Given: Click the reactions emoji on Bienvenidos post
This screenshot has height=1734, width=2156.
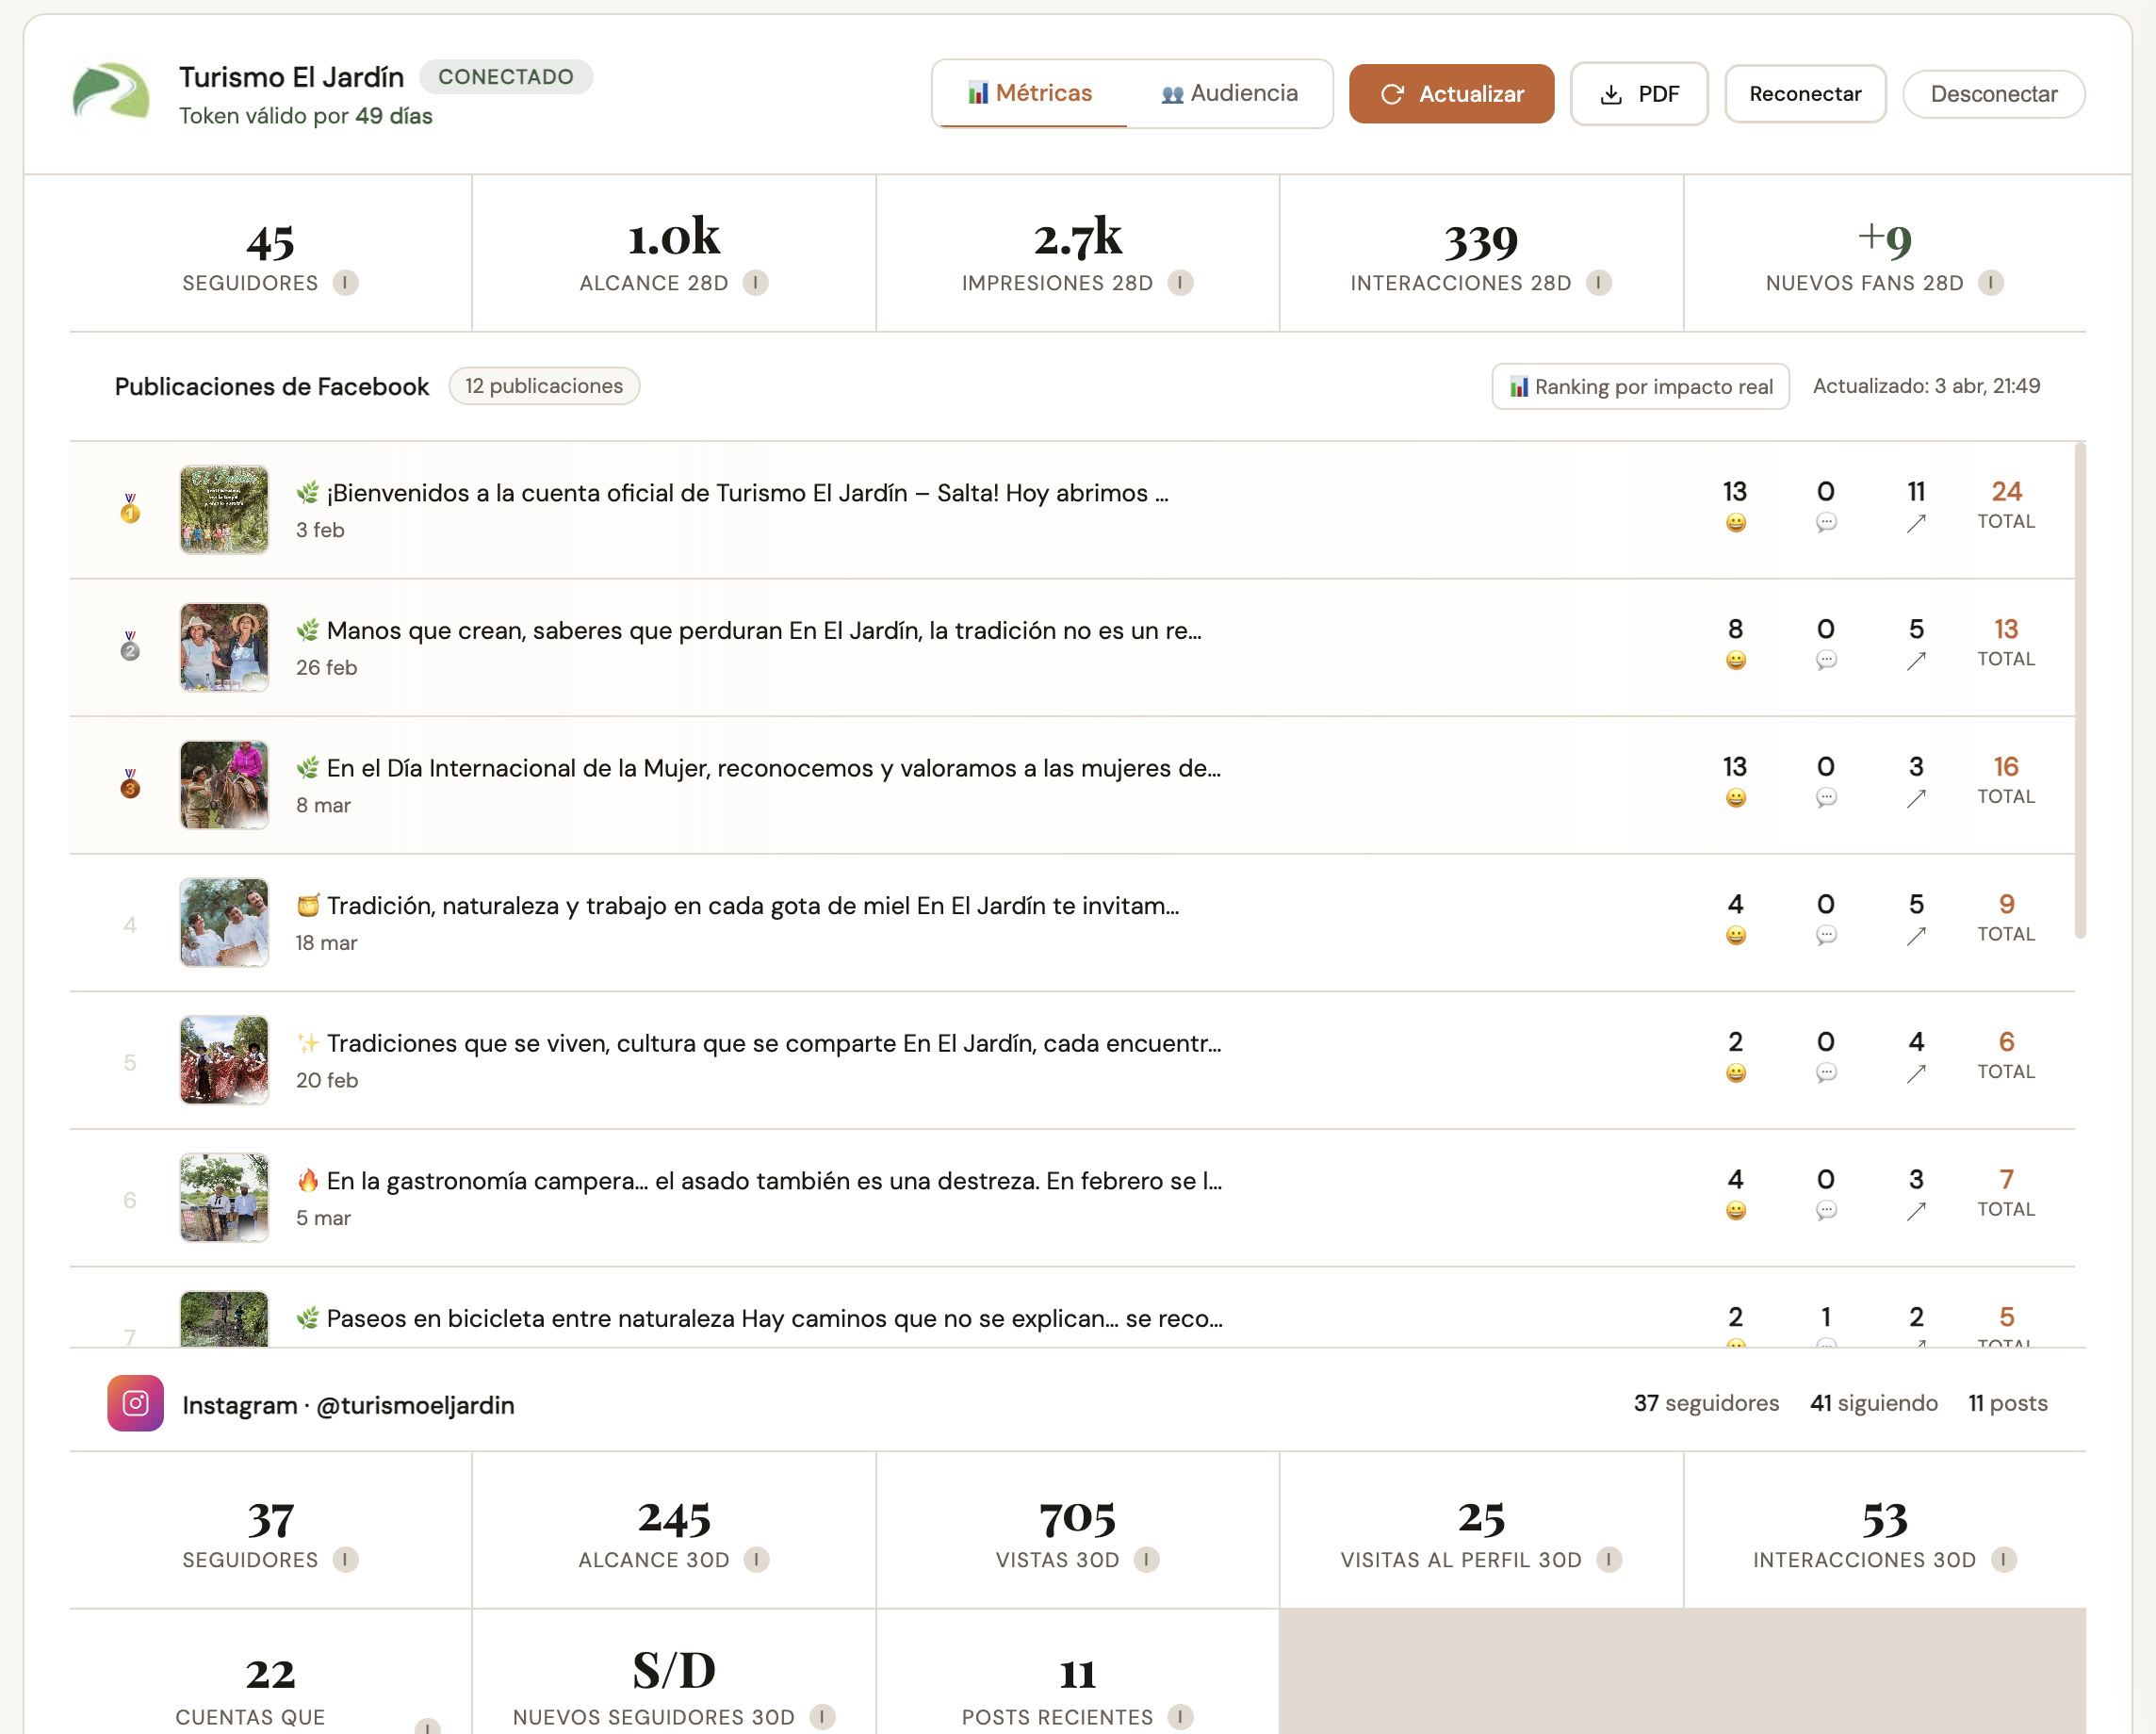Looking at the screenshot, I should (1736, 523).
